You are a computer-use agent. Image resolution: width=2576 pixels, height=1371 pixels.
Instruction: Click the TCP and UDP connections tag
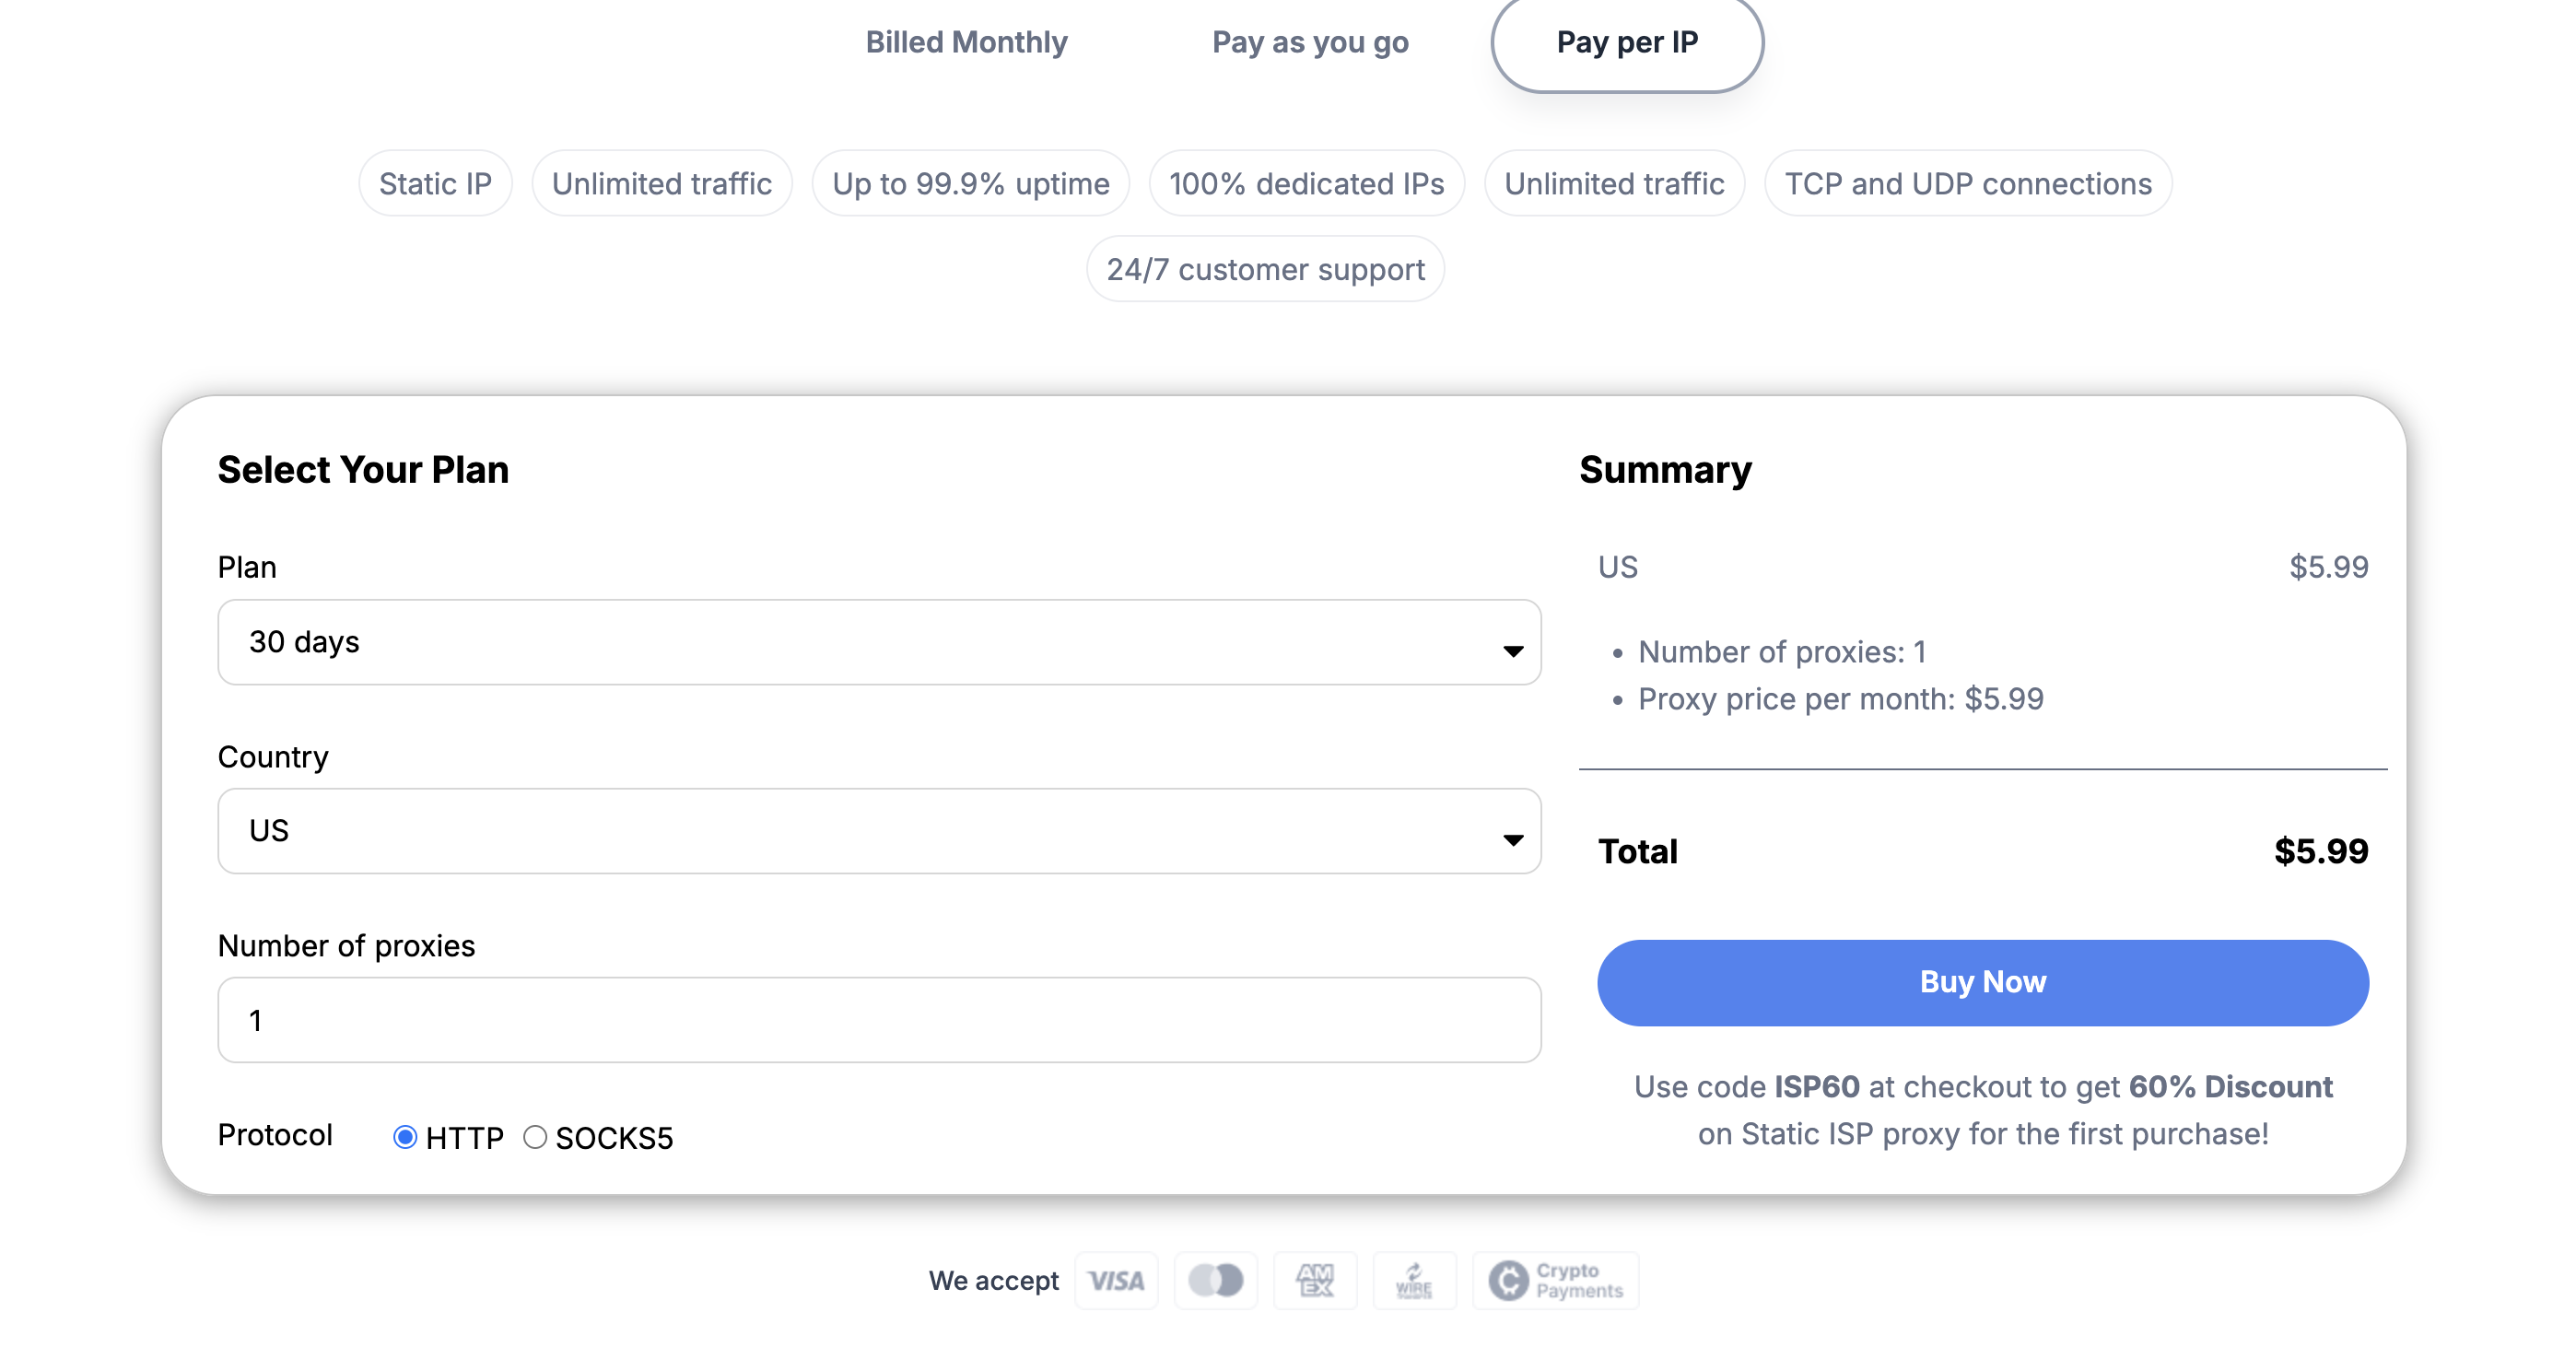point(1968,184)
